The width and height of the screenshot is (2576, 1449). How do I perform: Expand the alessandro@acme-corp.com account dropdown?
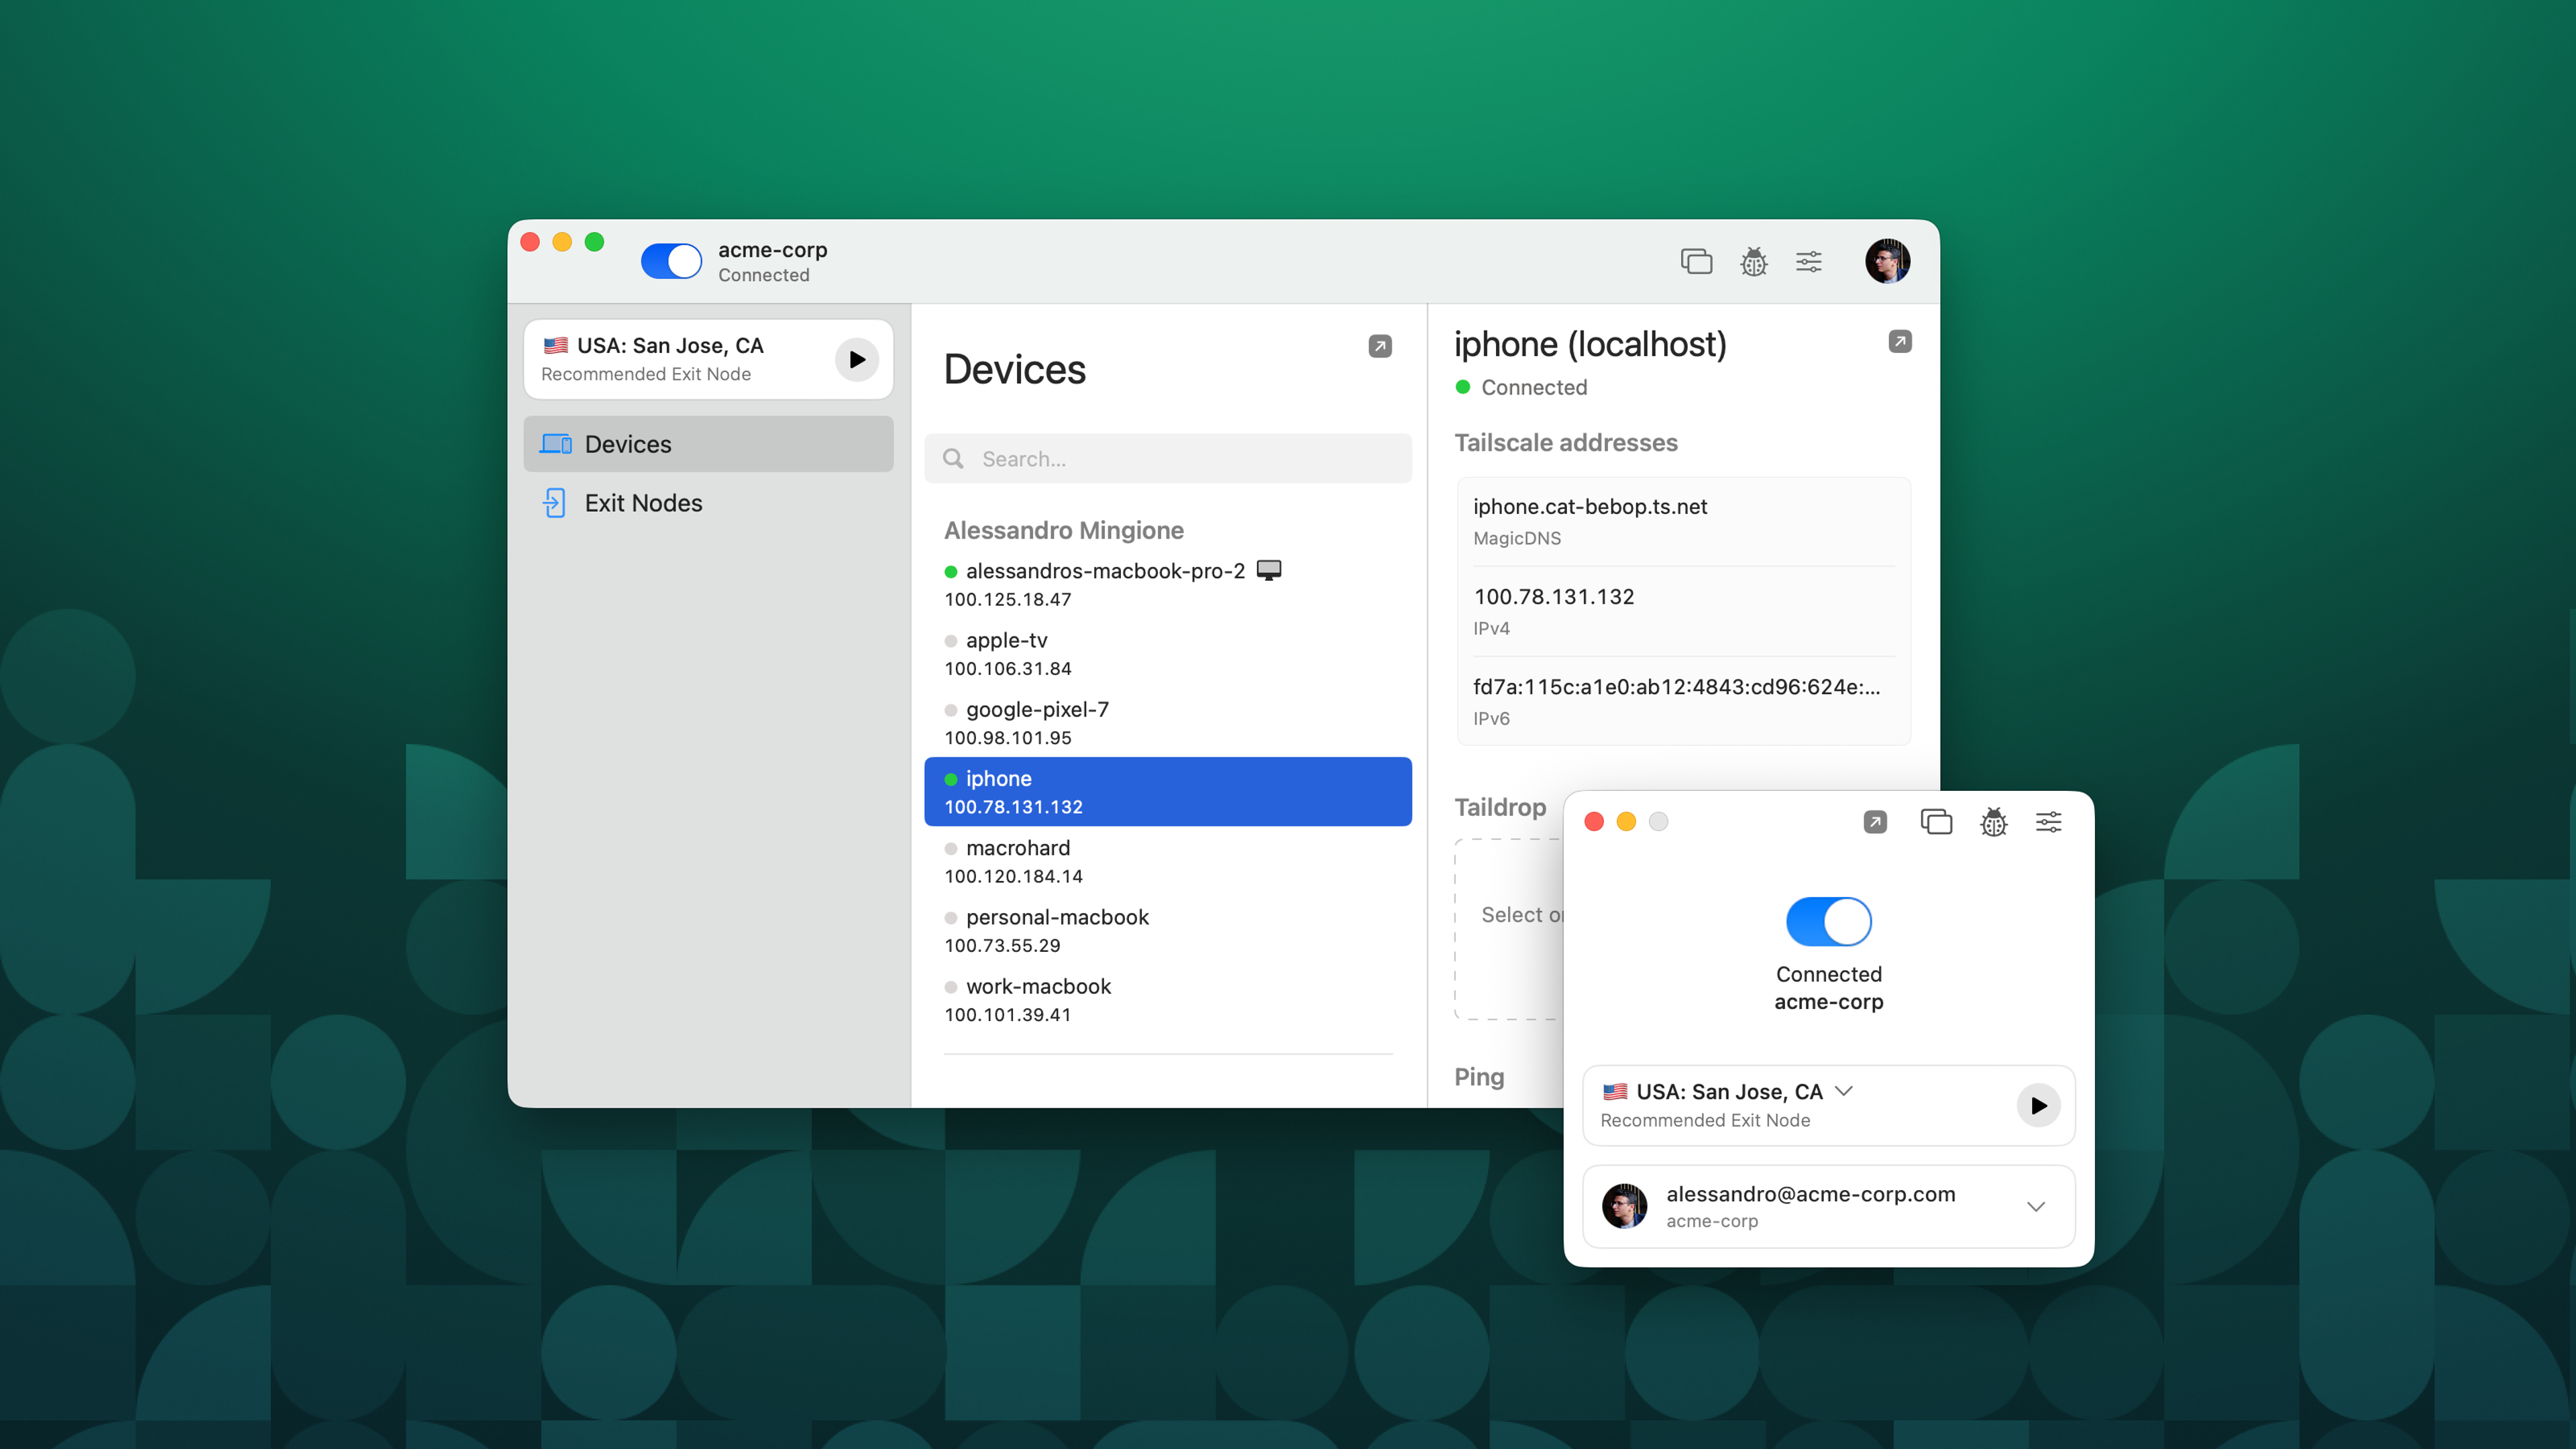coord(2036,1206)
